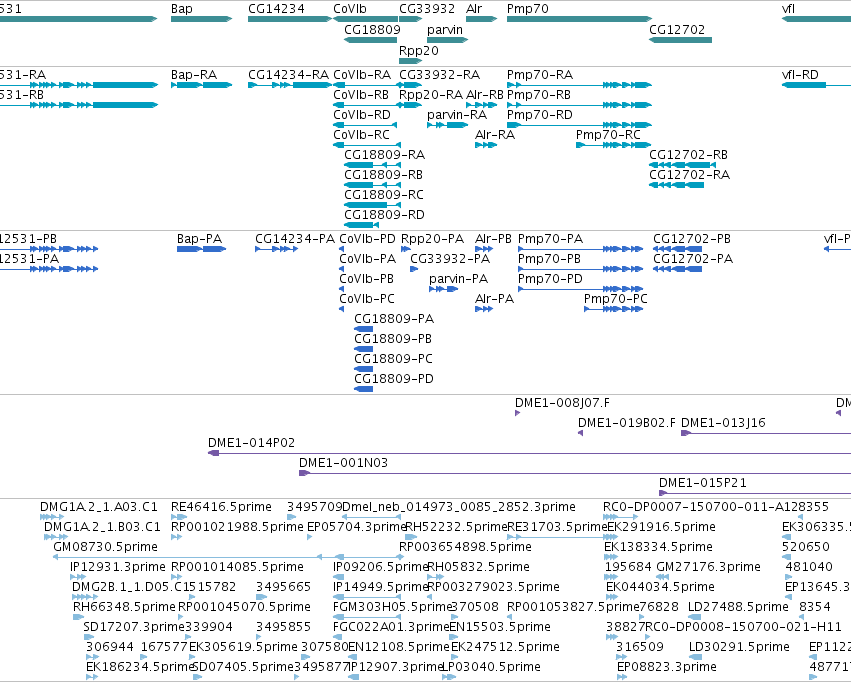Select the Bap-PA protein label
The height and width of the screenshot is (682, 851).
tap(199, 239)
